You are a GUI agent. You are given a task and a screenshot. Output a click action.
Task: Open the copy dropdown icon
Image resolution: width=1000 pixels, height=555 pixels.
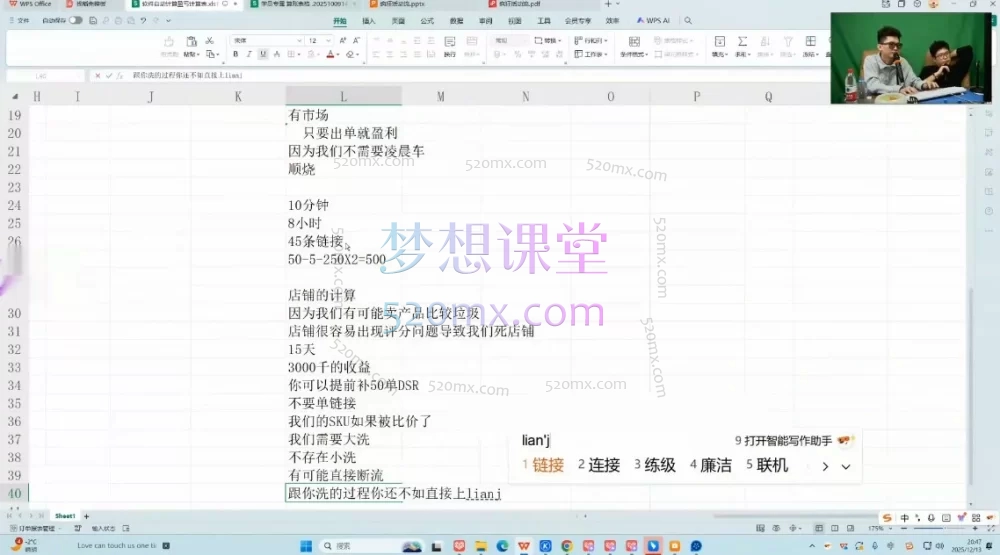212,54
